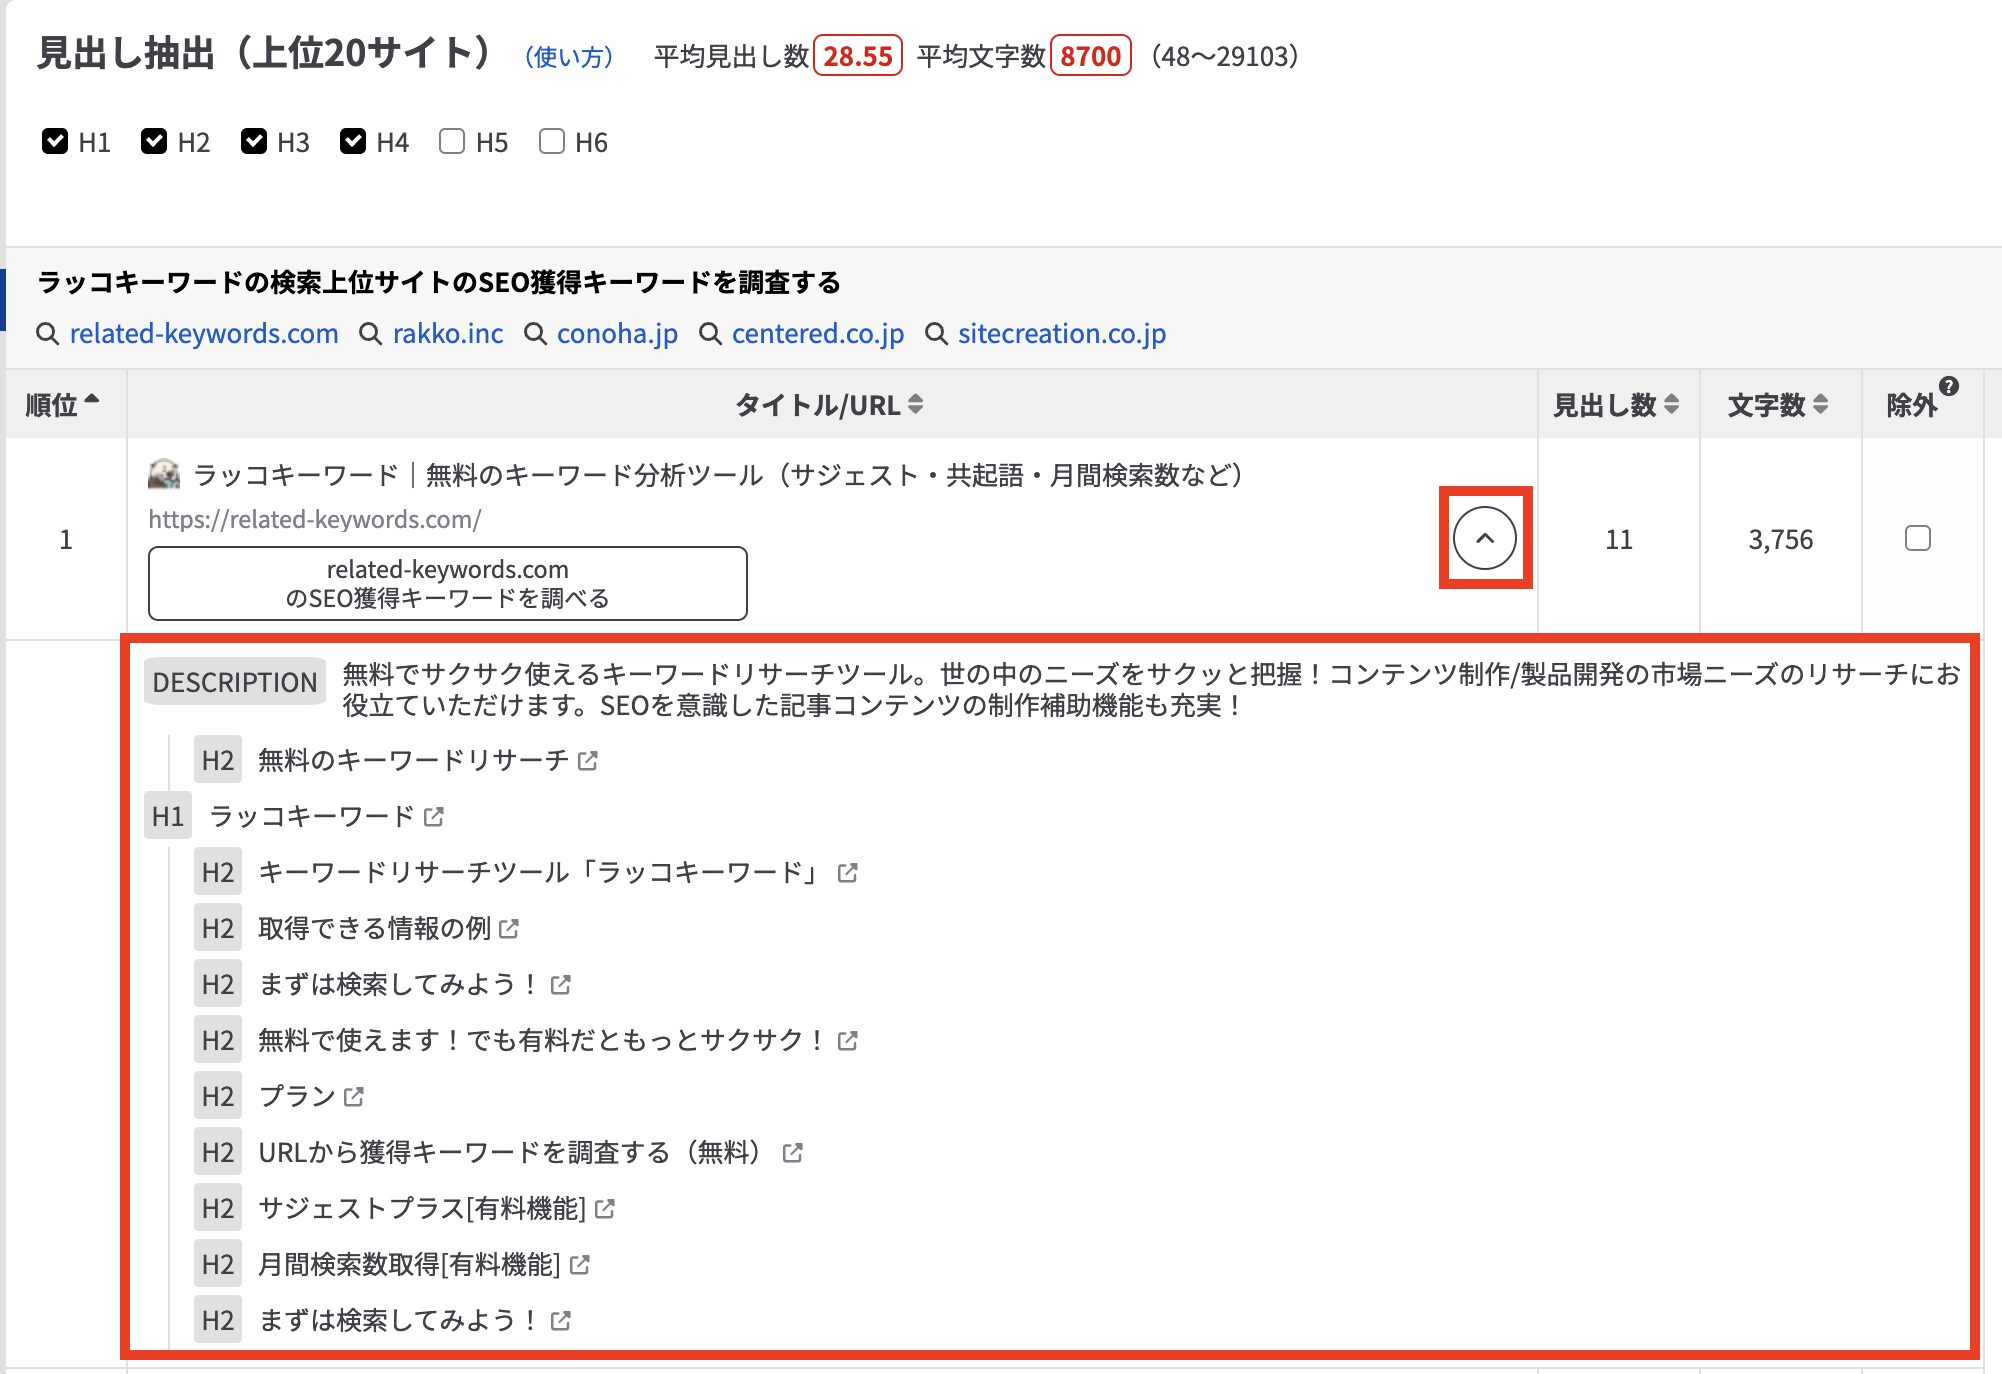Click magnifier icon before conoha.jp link

pos(535,334)
